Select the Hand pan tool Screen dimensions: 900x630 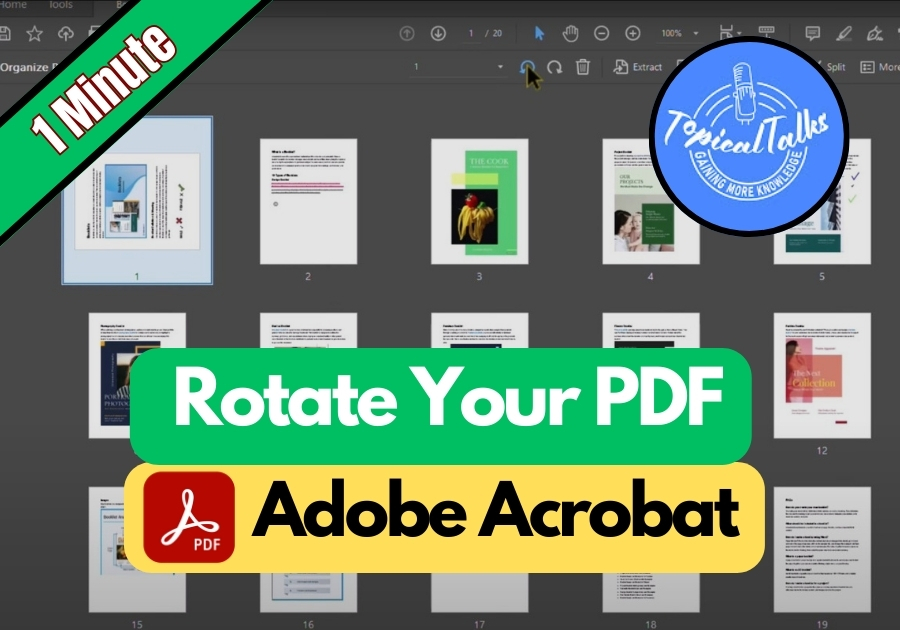570,33
